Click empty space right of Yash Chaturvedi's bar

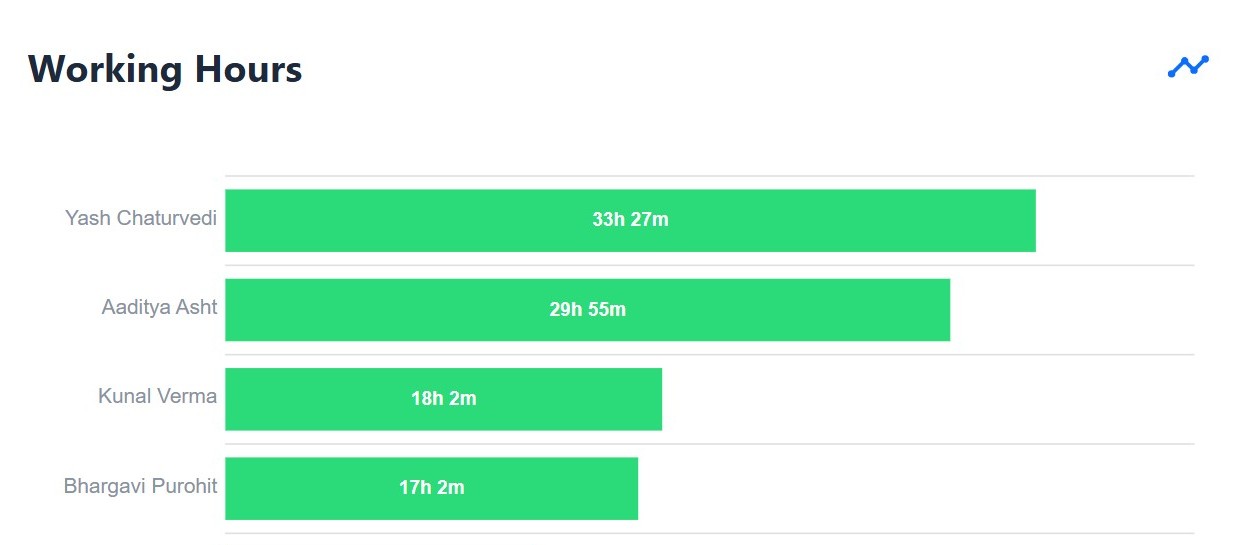[1115, 220]
